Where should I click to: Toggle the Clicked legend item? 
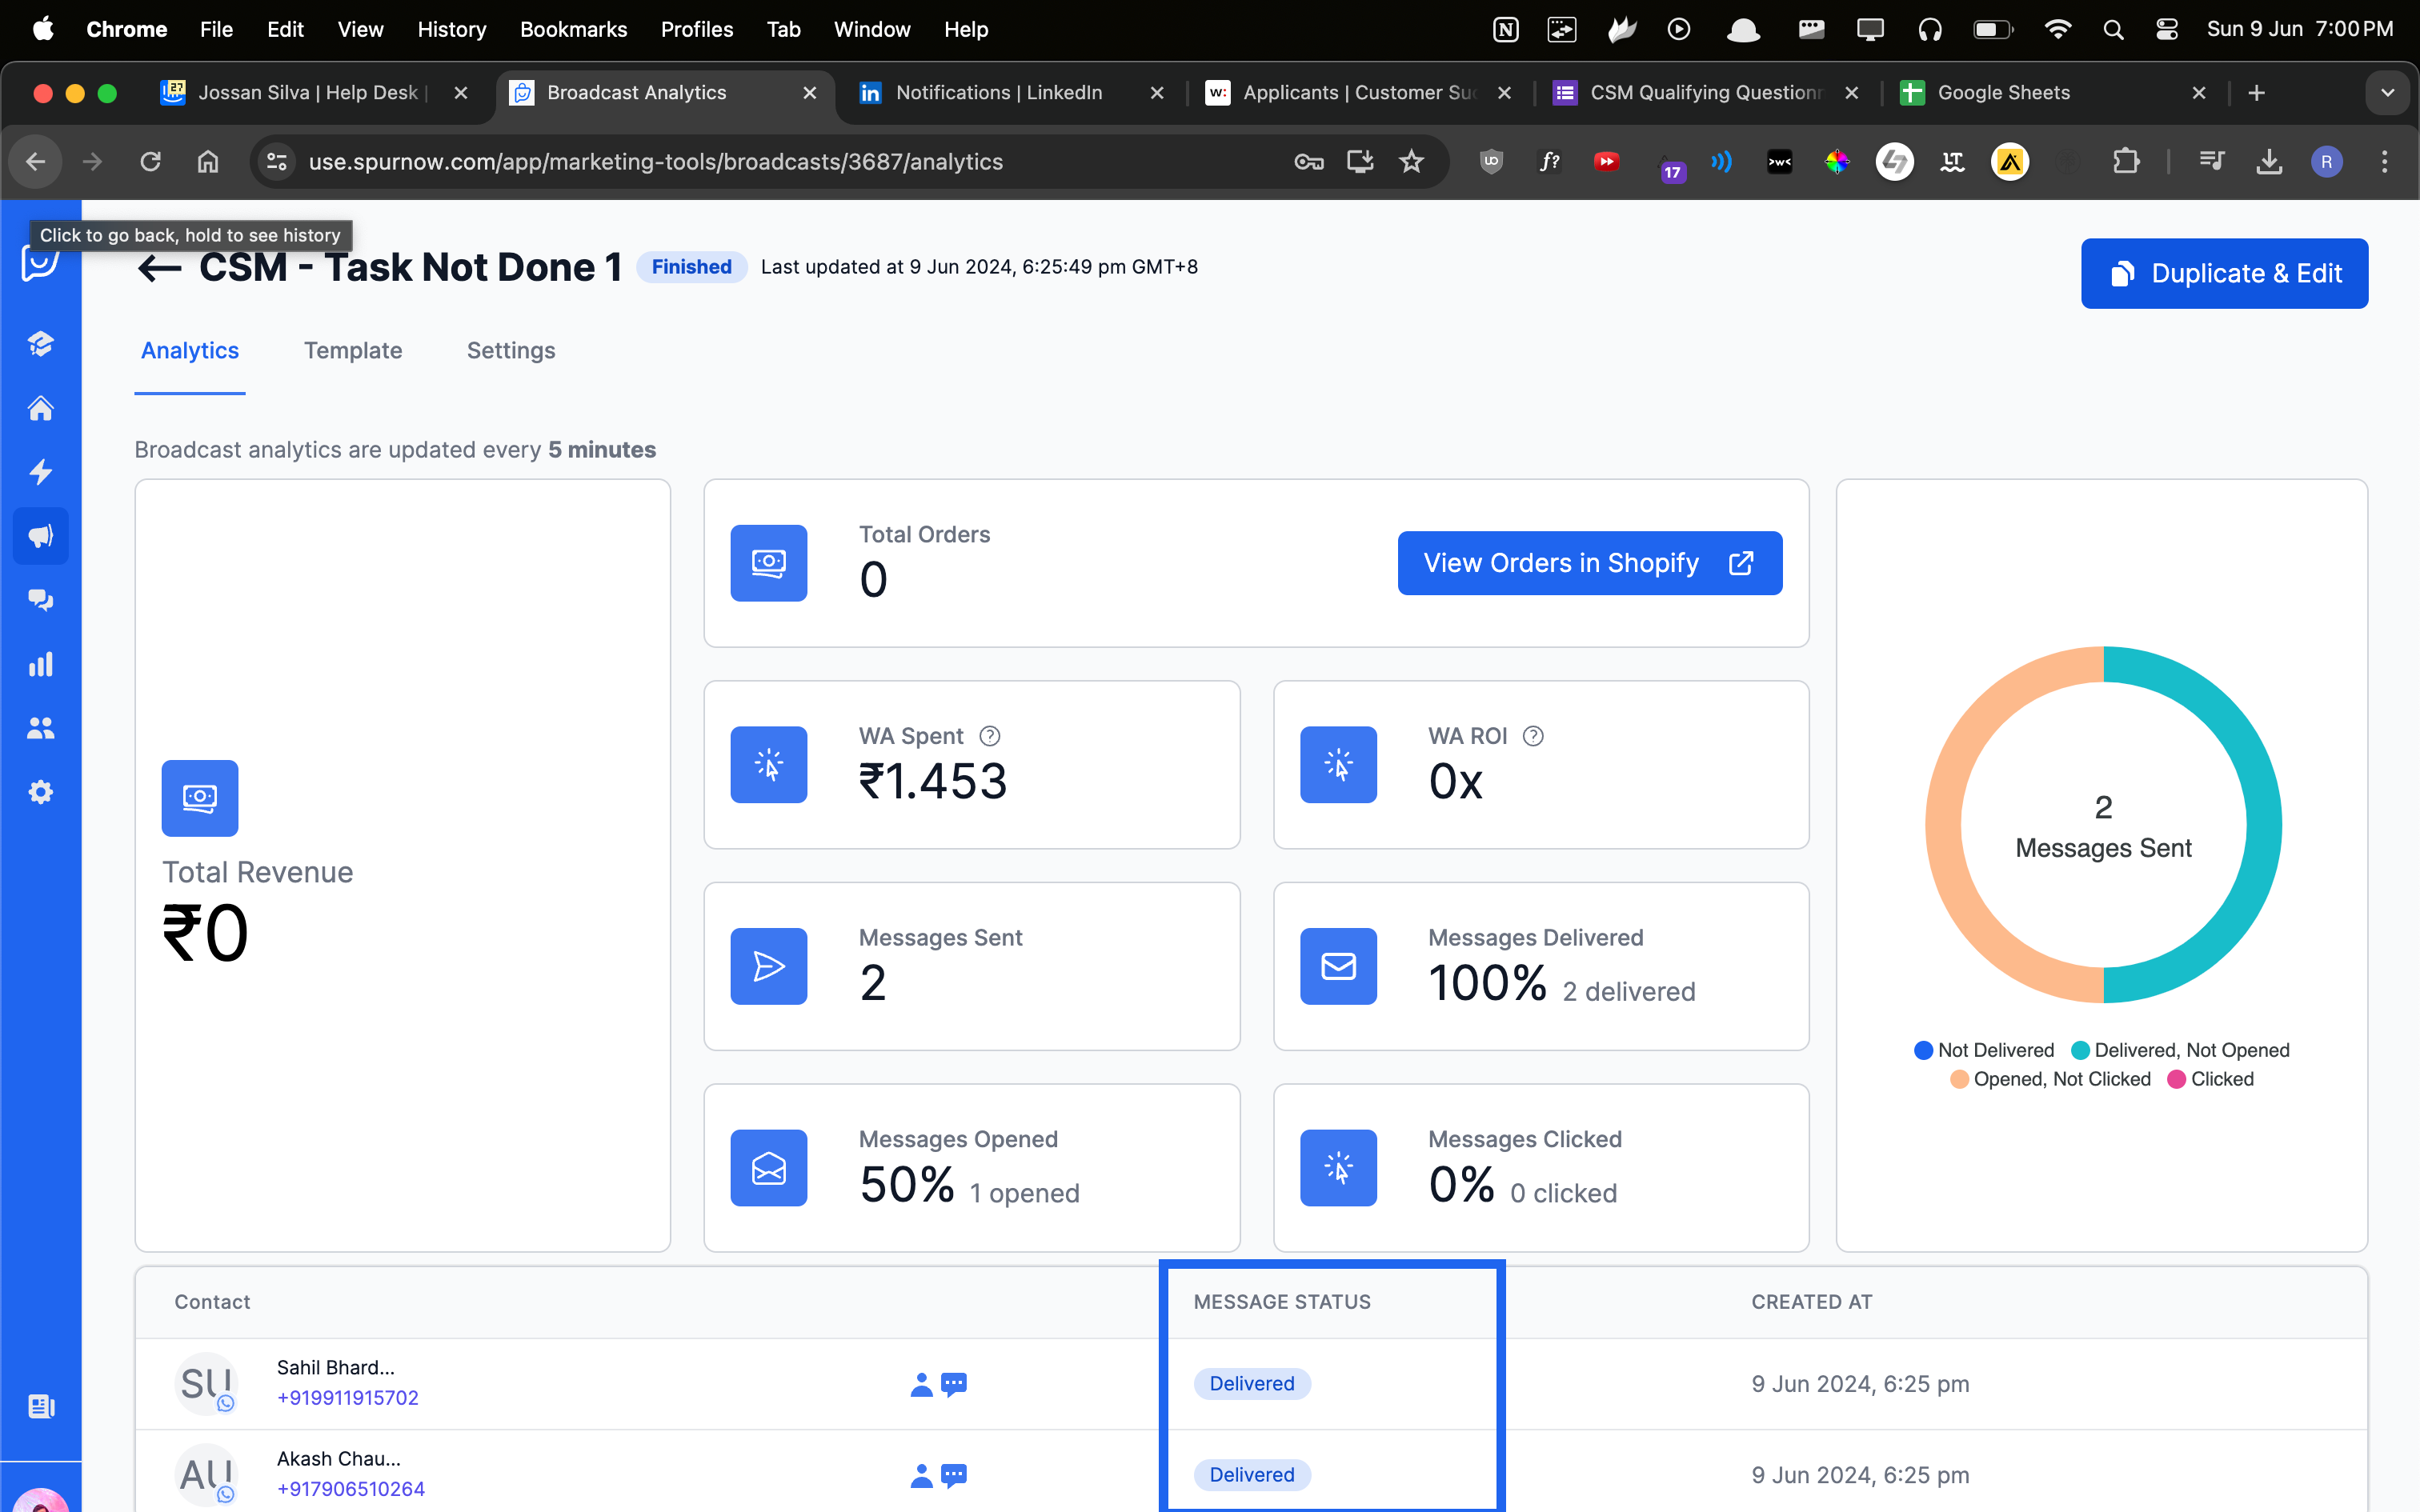tap(2211, 1079)
